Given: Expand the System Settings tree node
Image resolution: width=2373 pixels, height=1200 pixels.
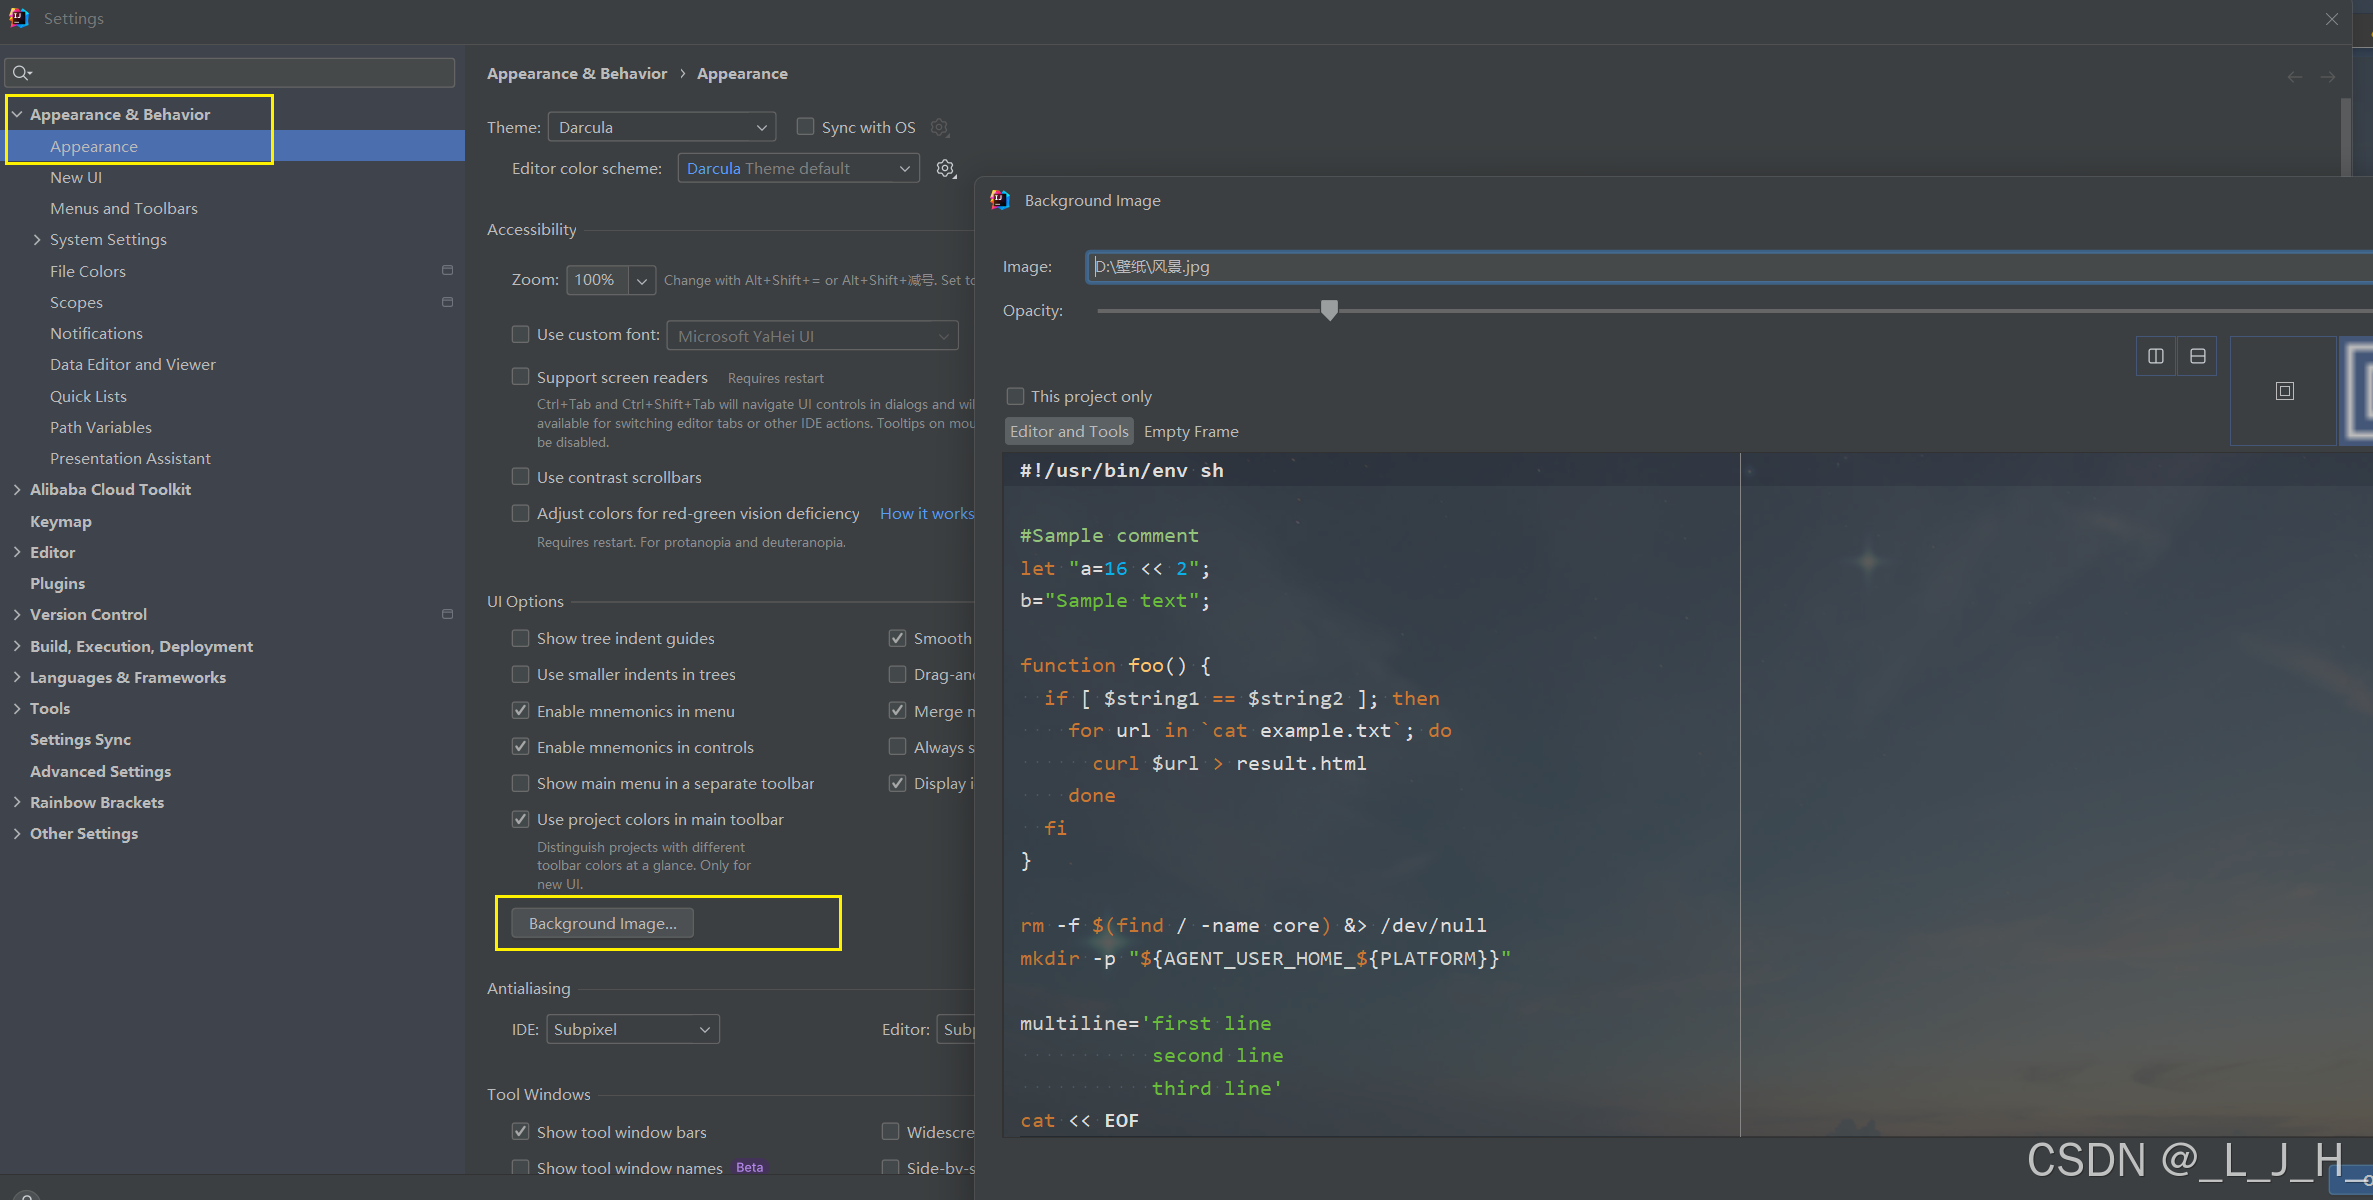Looking at the screenshot, I should pyautogui.click(x=37, y=239).
